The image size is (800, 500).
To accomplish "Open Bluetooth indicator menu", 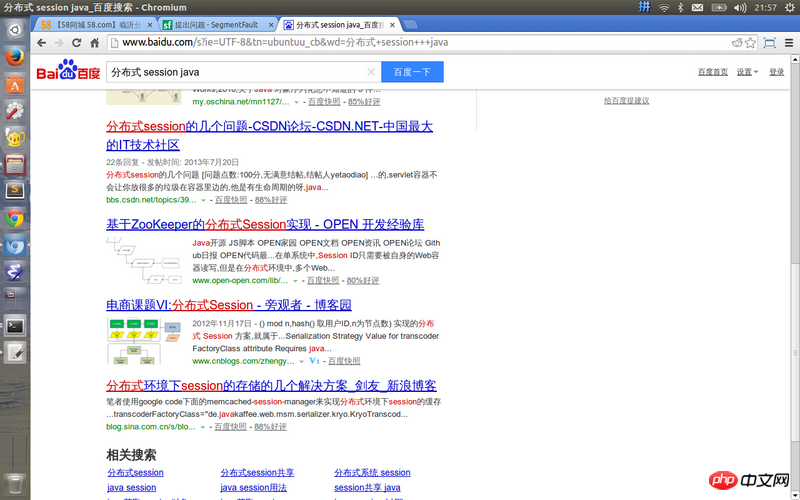I will coord(680,8).
